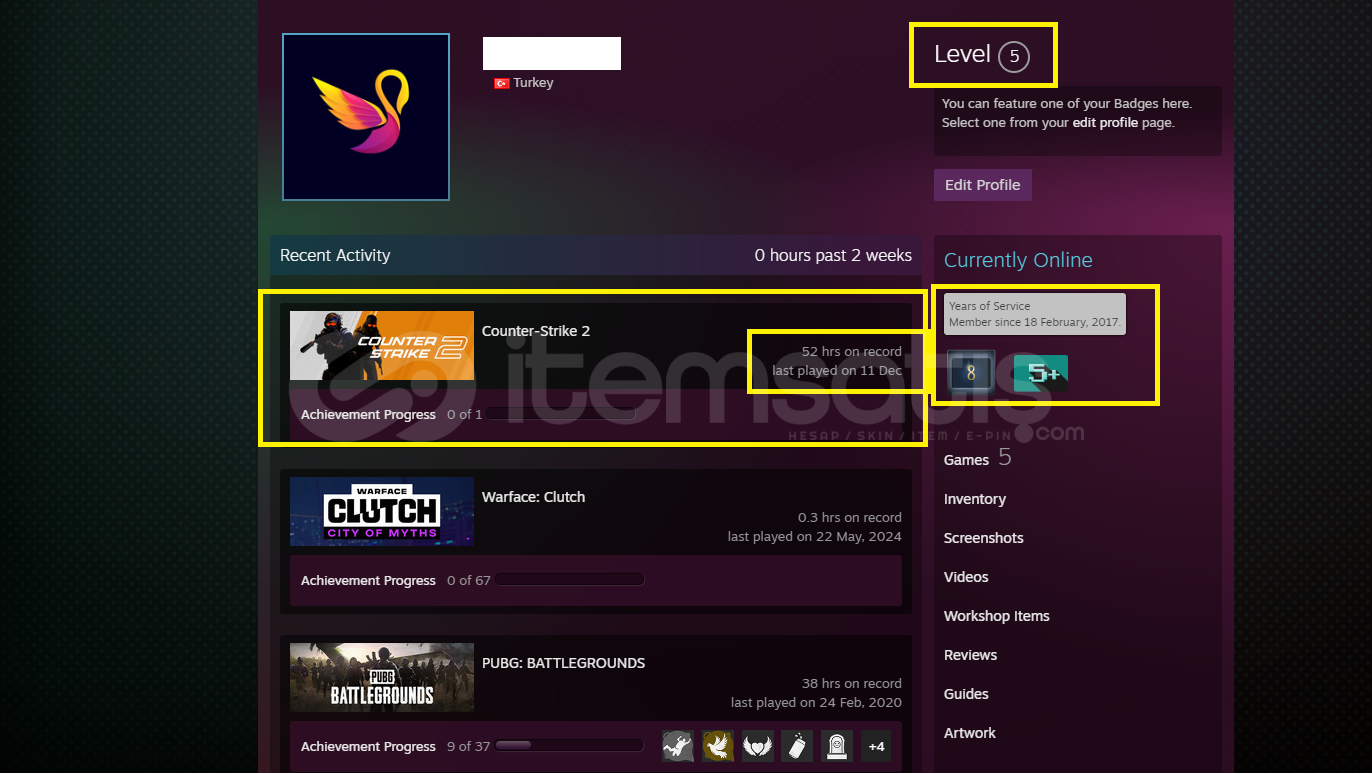Click the 'Currently Online' status text
Screen dimensions: 1372x774
(1018, 260)
